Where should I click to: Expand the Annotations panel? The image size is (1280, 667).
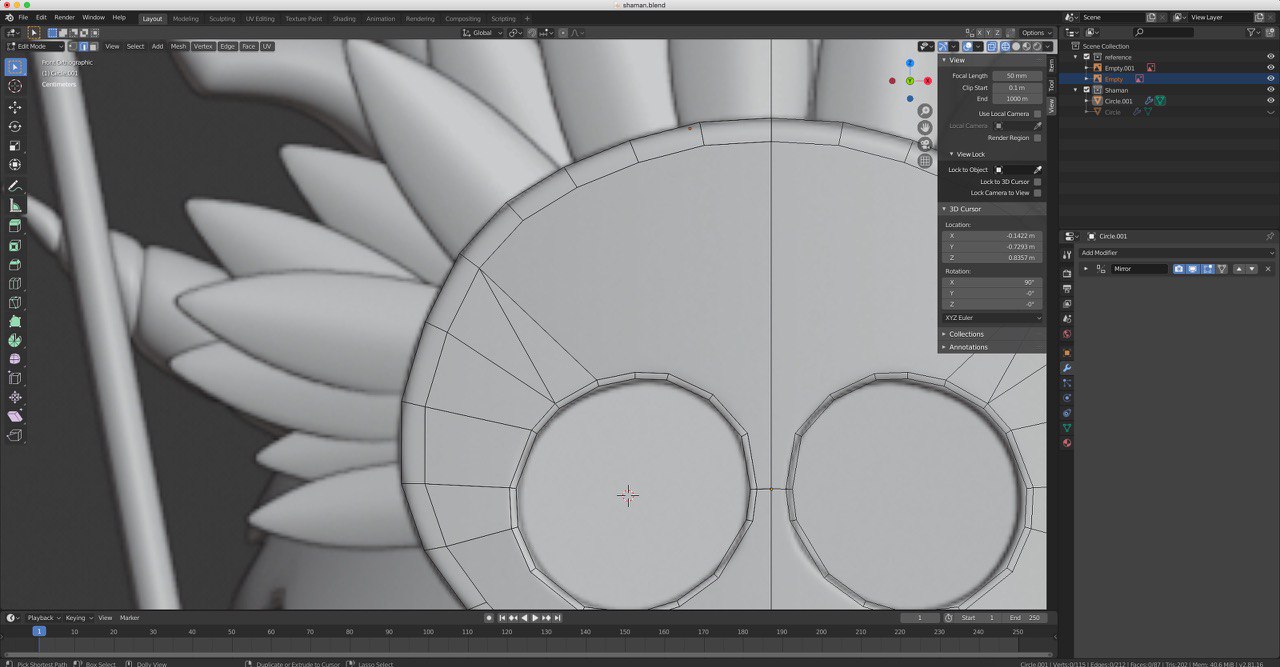(x=968, y=347)
